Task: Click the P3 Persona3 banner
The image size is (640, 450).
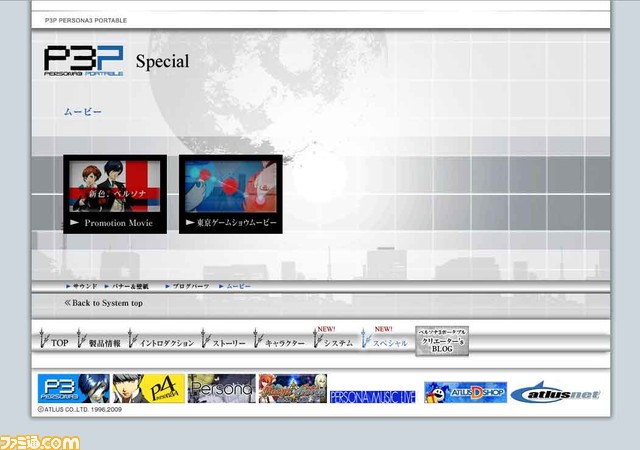Action: pos(74,388)
